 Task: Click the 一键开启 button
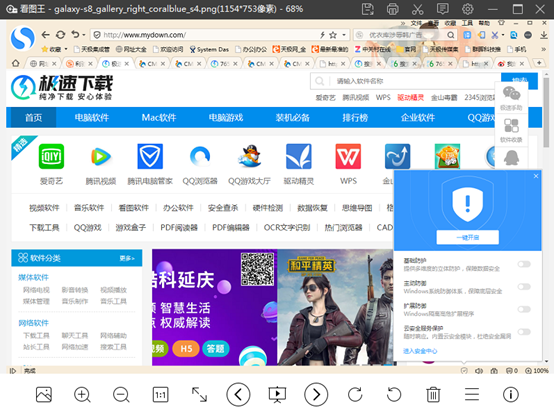coord(467,237)
